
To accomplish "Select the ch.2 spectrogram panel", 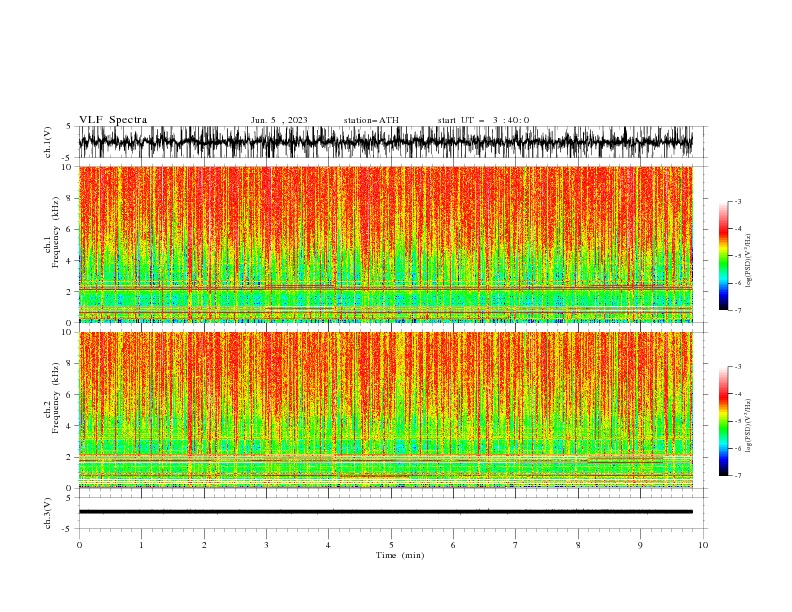I will click(x=385, y=410).
